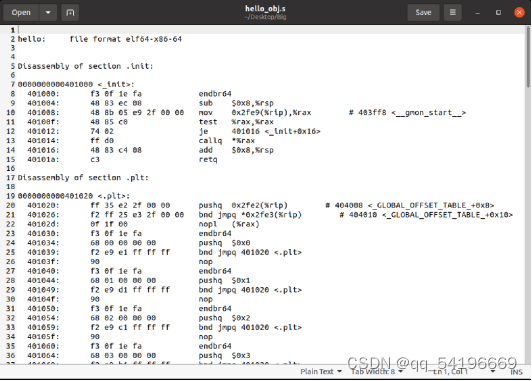Click 'add $0x8,%rsp' instruction
The height and width of the screenshot is (381, 532).
(x=236, y=150)
